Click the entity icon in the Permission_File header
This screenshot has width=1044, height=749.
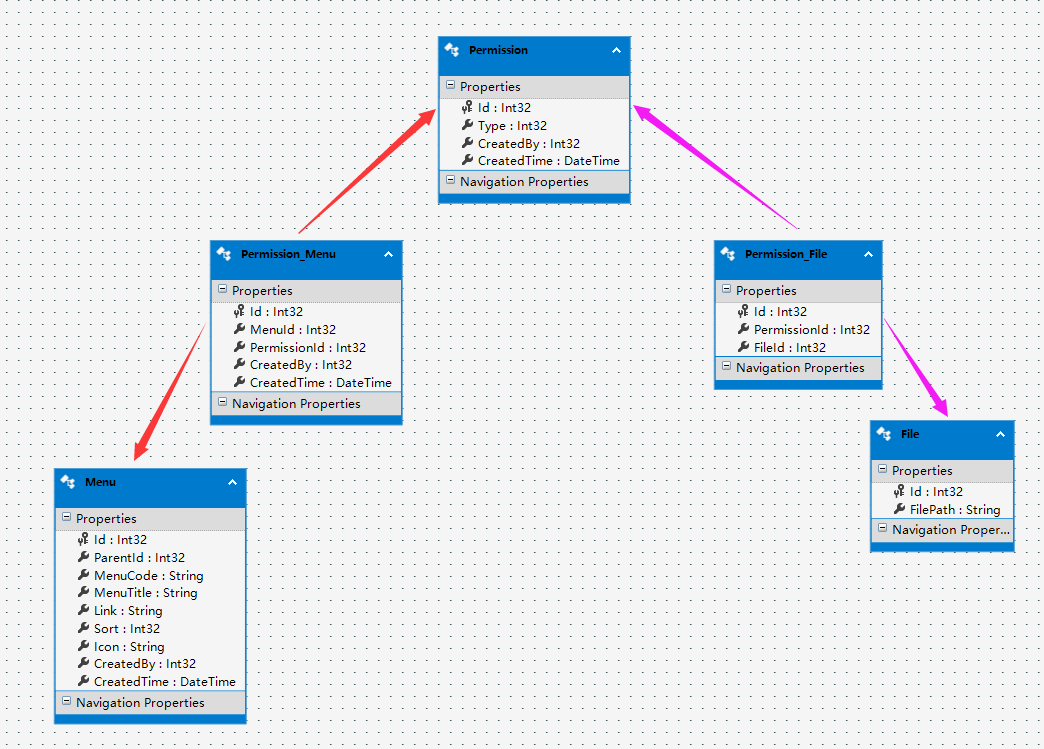pyautogui.click(x=728, y=254)
